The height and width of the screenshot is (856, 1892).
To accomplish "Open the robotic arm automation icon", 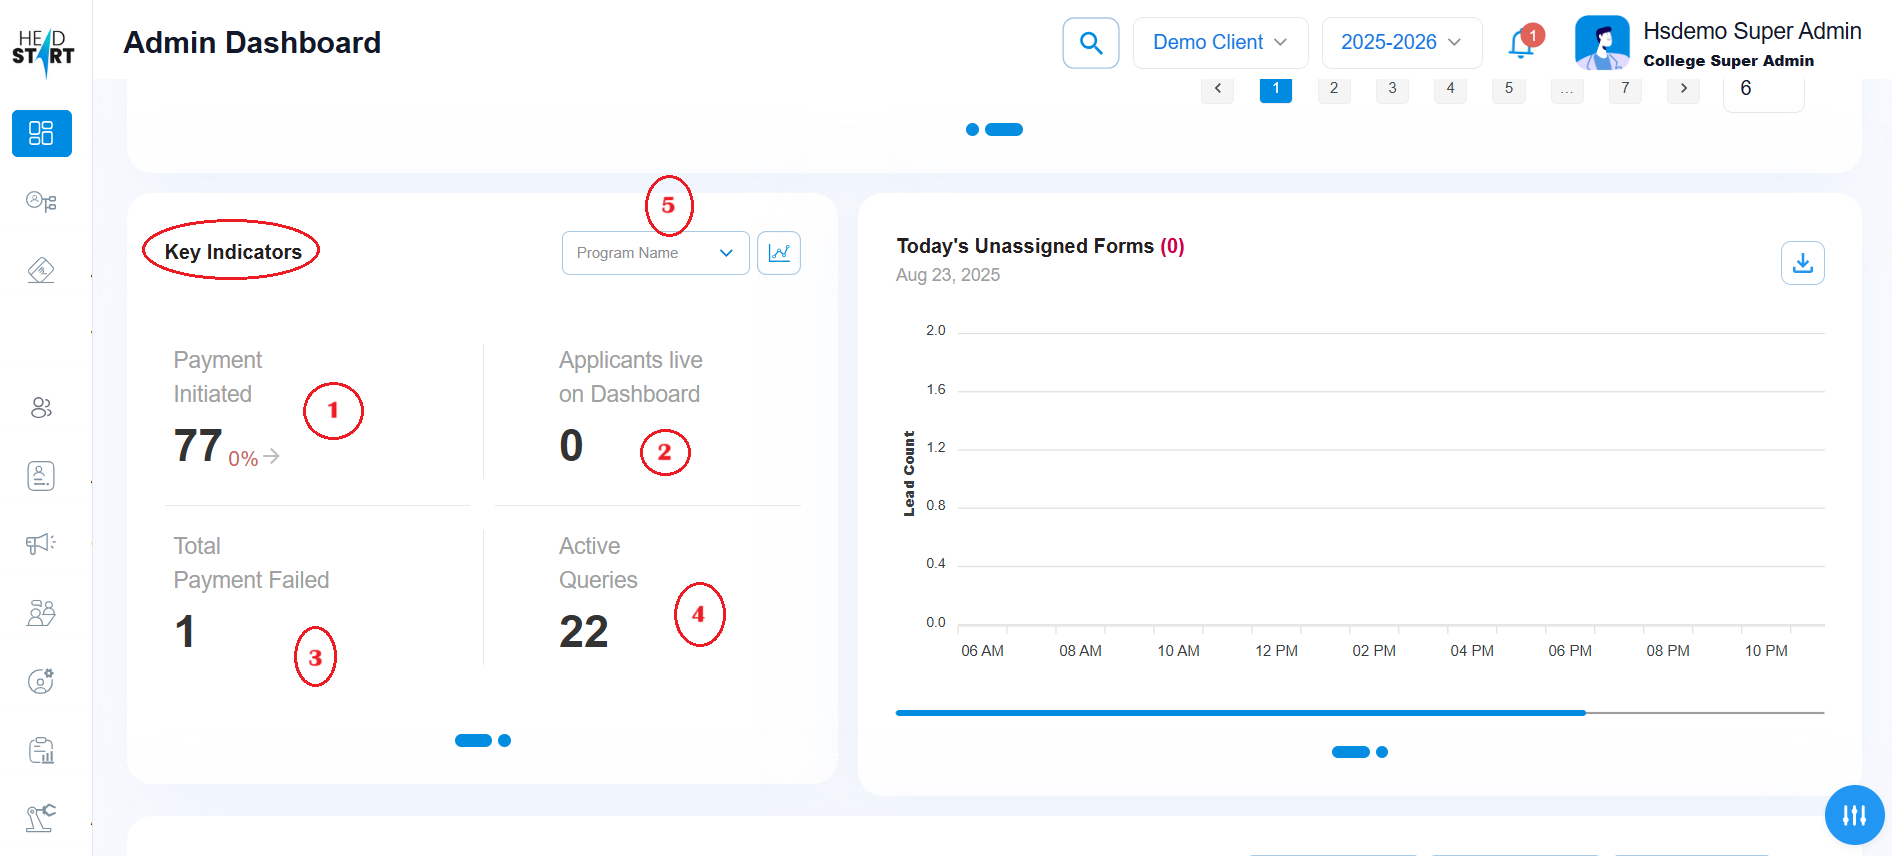I will tap(41, 818).
